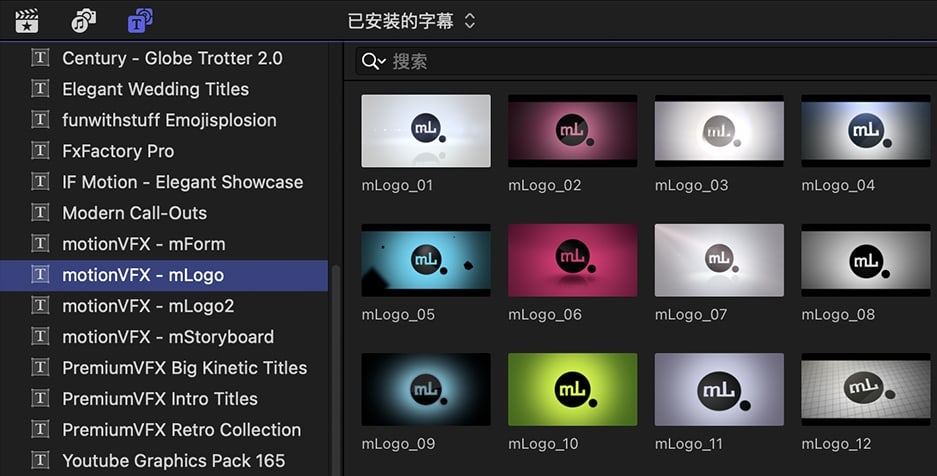Open the search magnifier filter menu
This screenshot has width=937, height=476.
click(373, 61)
